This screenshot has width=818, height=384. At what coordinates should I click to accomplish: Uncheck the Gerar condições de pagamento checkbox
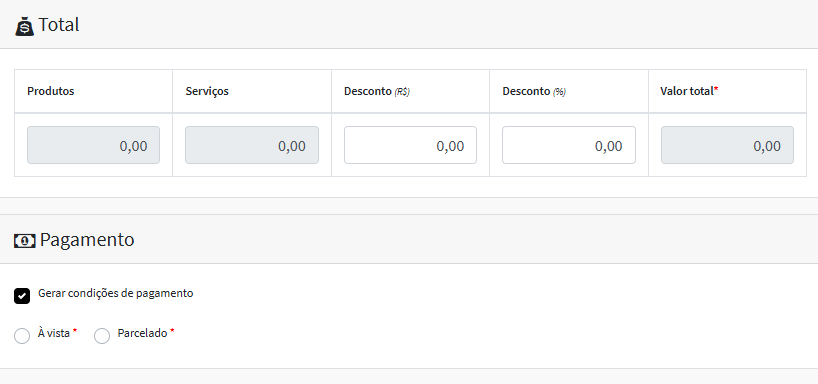(22, 296)
